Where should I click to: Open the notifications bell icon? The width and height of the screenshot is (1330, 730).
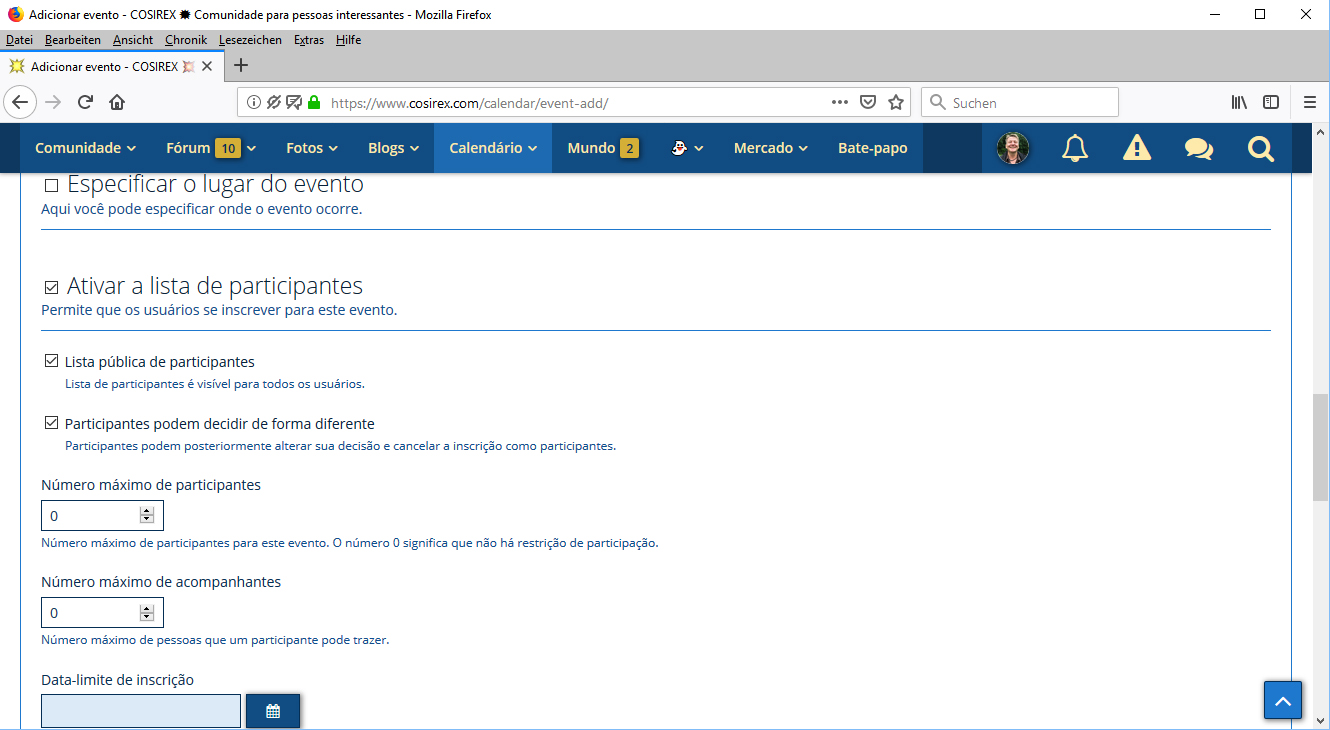pos(1075,148)
